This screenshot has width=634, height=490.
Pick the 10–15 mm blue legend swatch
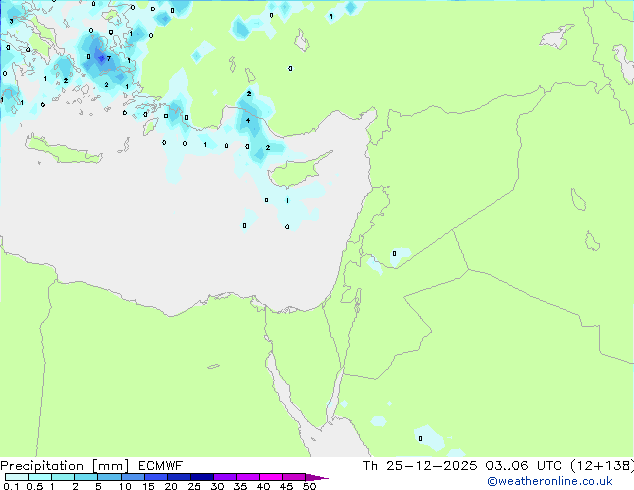(133, 477)
